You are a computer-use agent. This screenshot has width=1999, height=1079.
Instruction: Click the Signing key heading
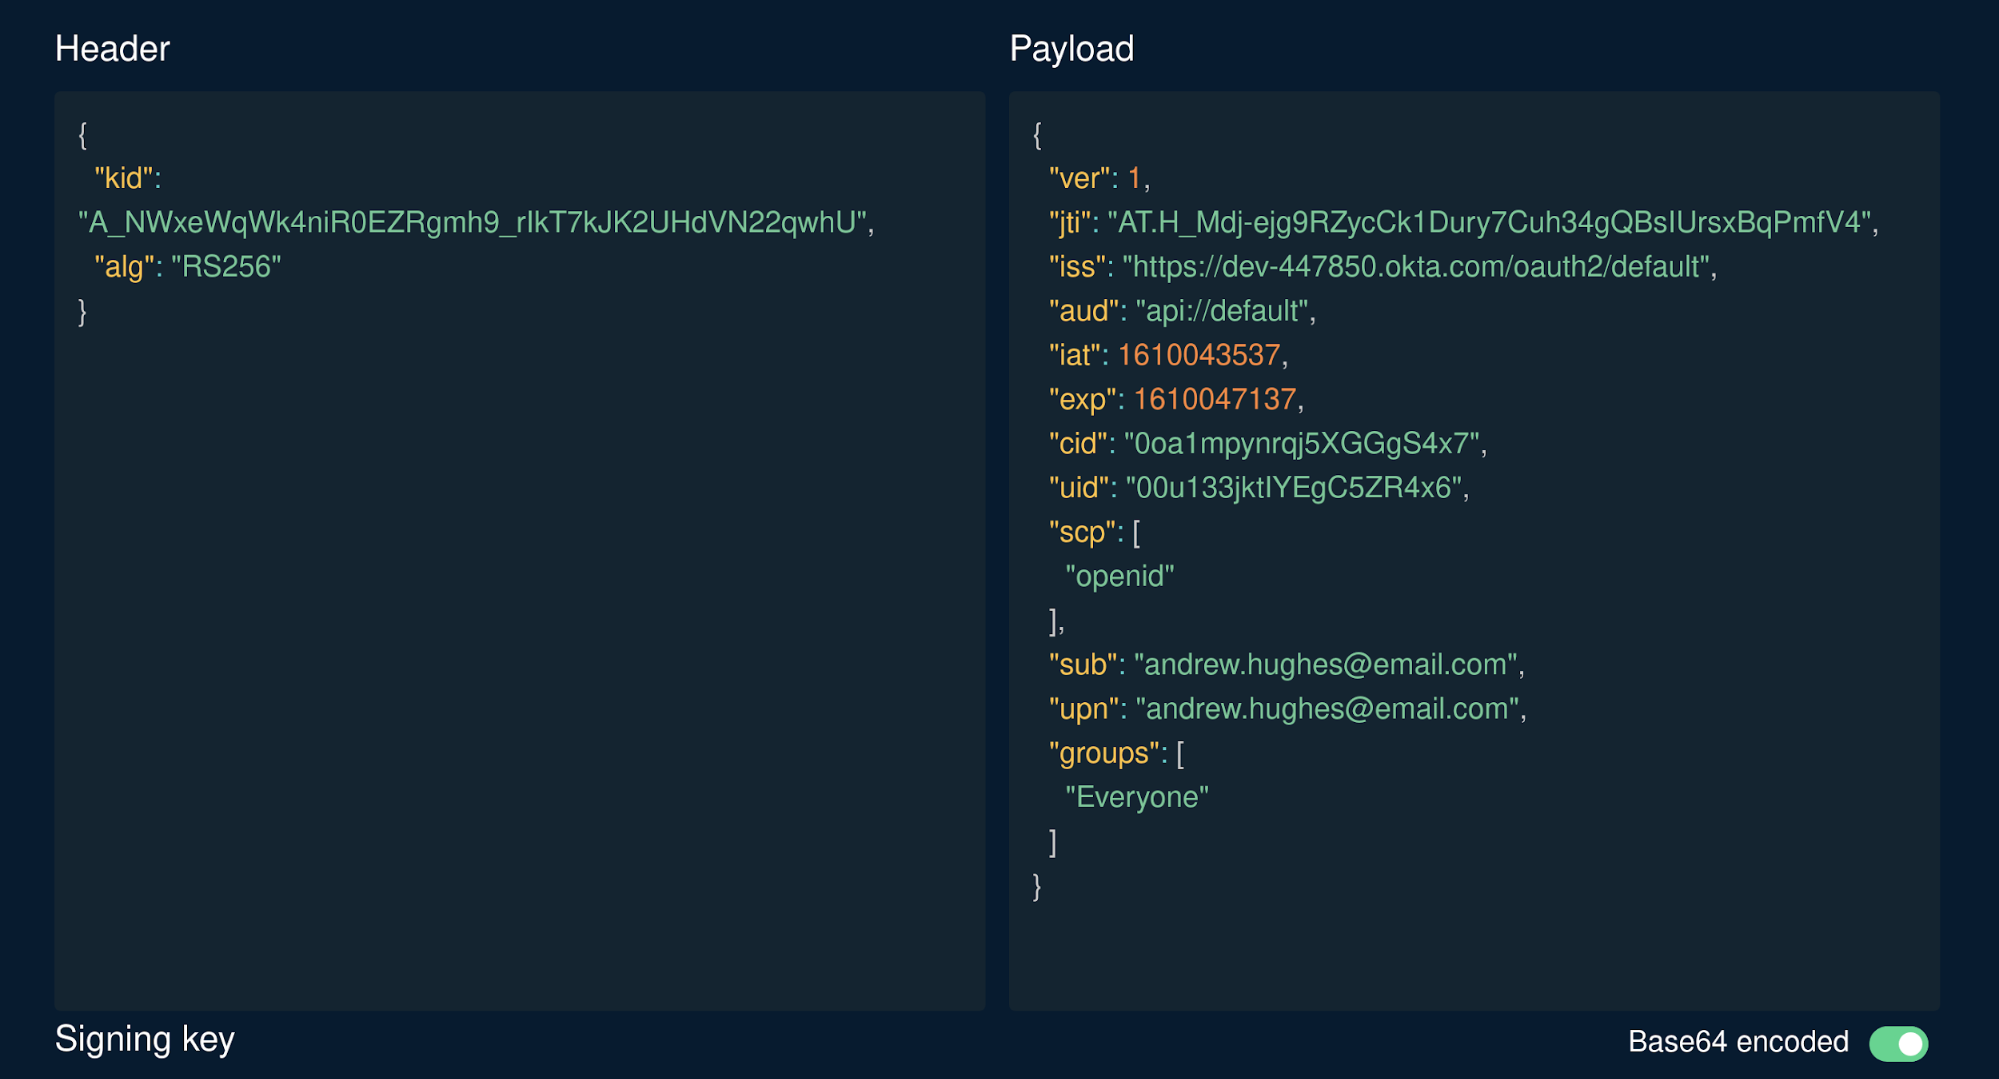pyautogui.click(x=145, y=1039)
